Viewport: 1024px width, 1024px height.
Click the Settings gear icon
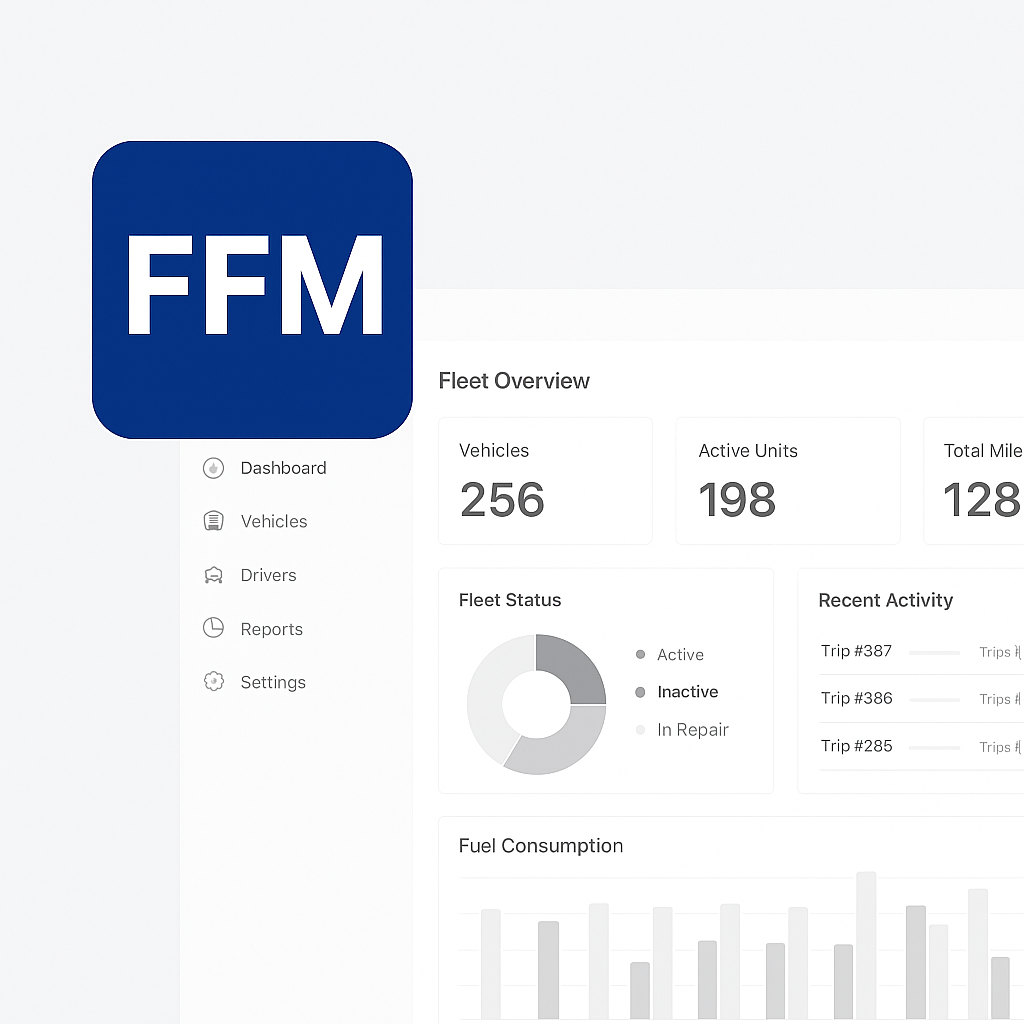click(213, 682)
